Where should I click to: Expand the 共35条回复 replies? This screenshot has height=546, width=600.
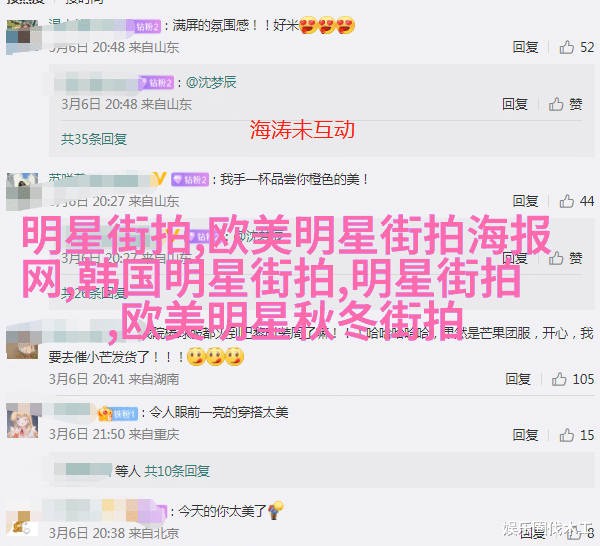94,139
